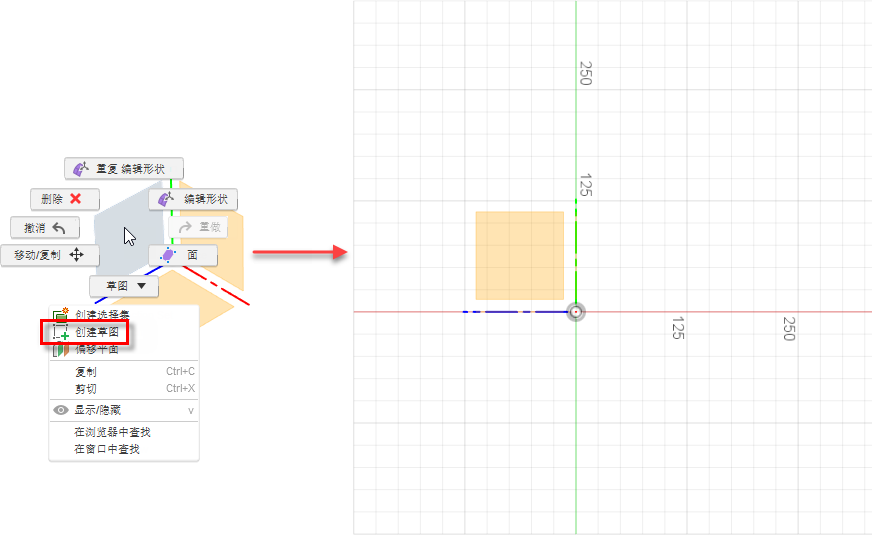Click the redo arrow icon beside 重做
The image size is (872, 535).
click(185, 227)
